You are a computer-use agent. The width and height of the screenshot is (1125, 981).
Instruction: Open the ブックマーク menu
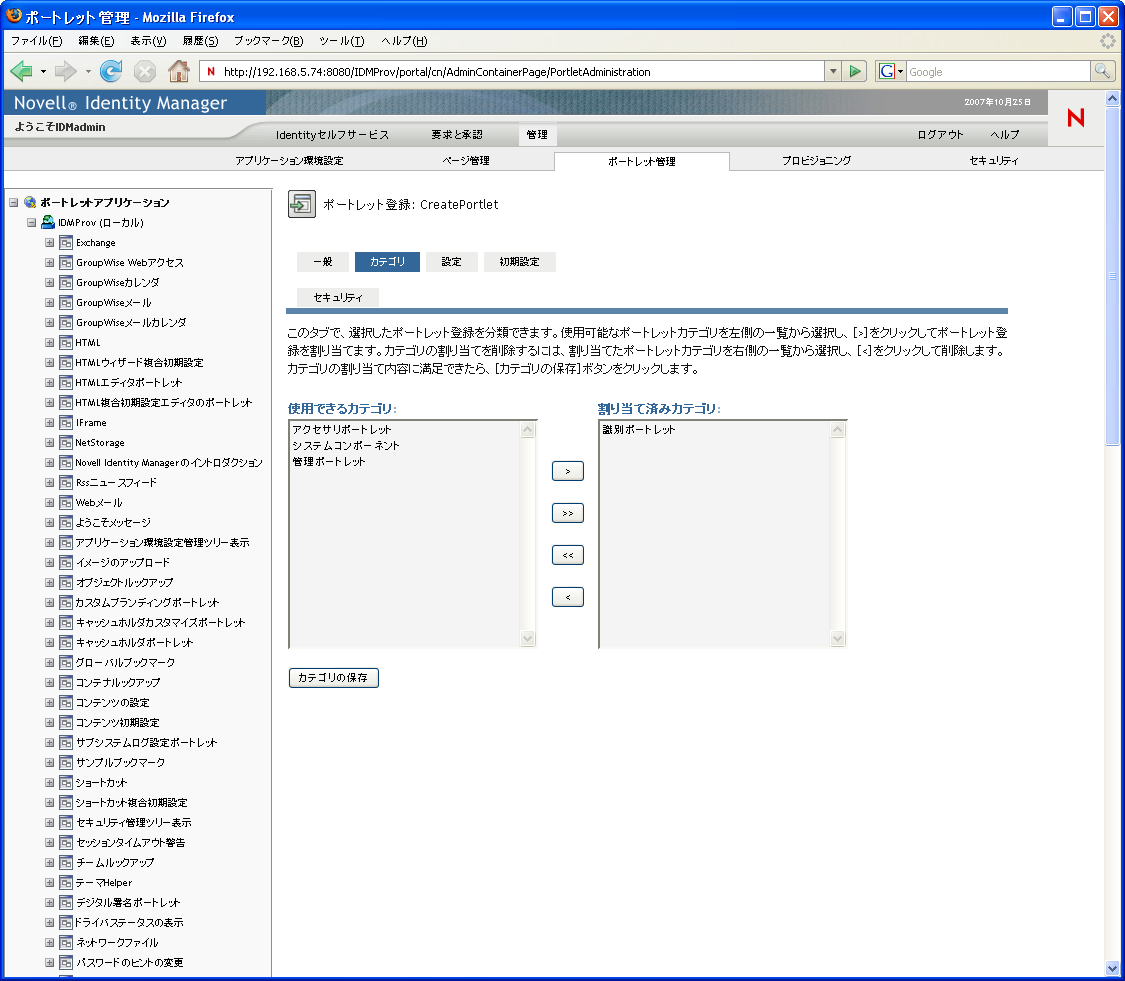[x=268, y=41]
